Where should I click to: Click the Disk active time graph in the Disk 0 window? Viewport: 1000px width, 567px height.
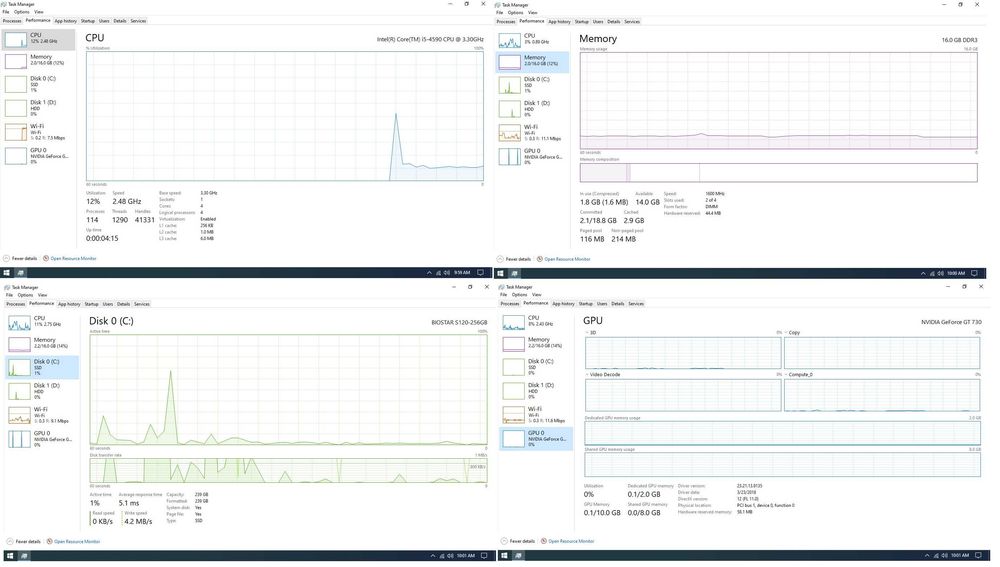click(x=288, y=390)
